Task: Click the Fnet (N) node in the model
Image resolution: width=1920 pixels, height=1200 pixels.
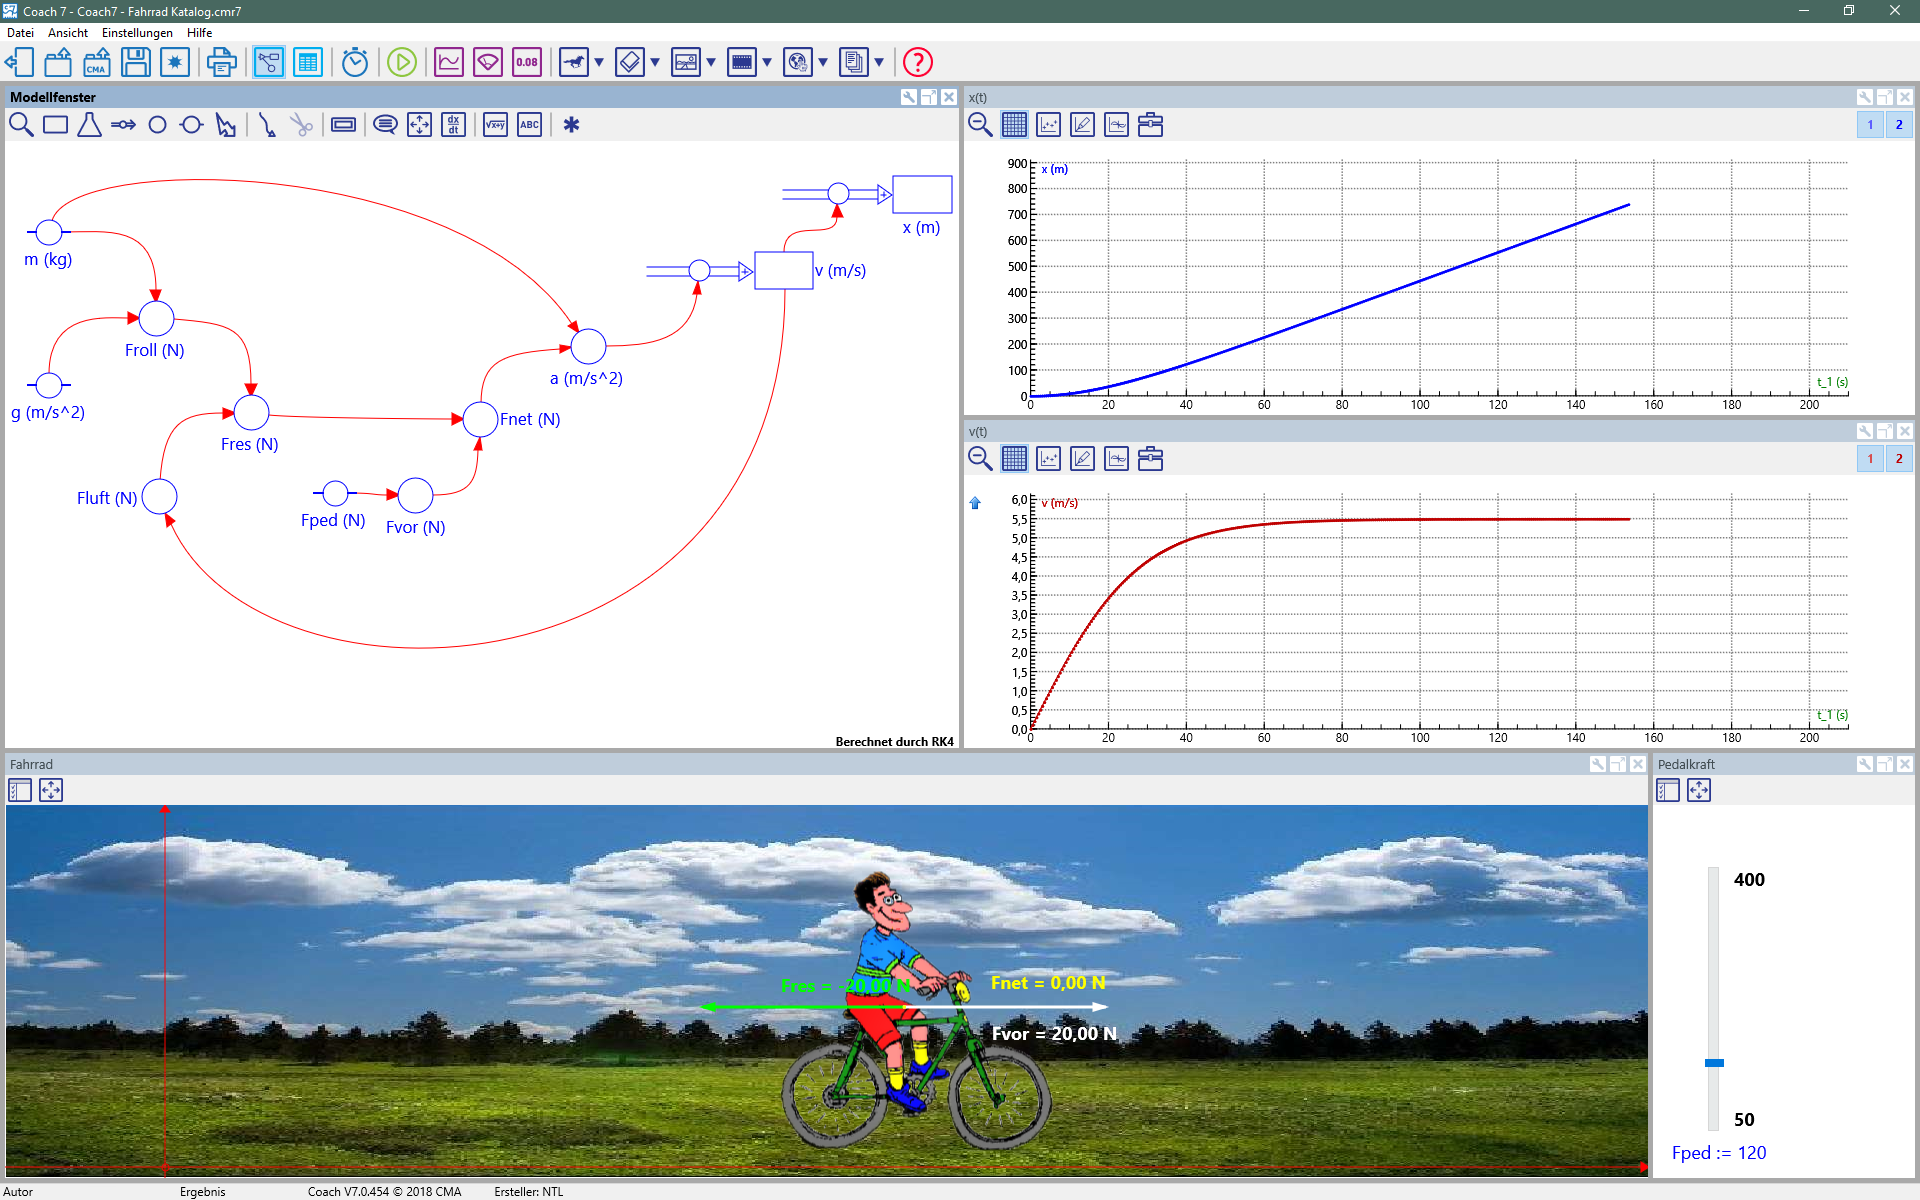Action: click(x=480, y=419)
